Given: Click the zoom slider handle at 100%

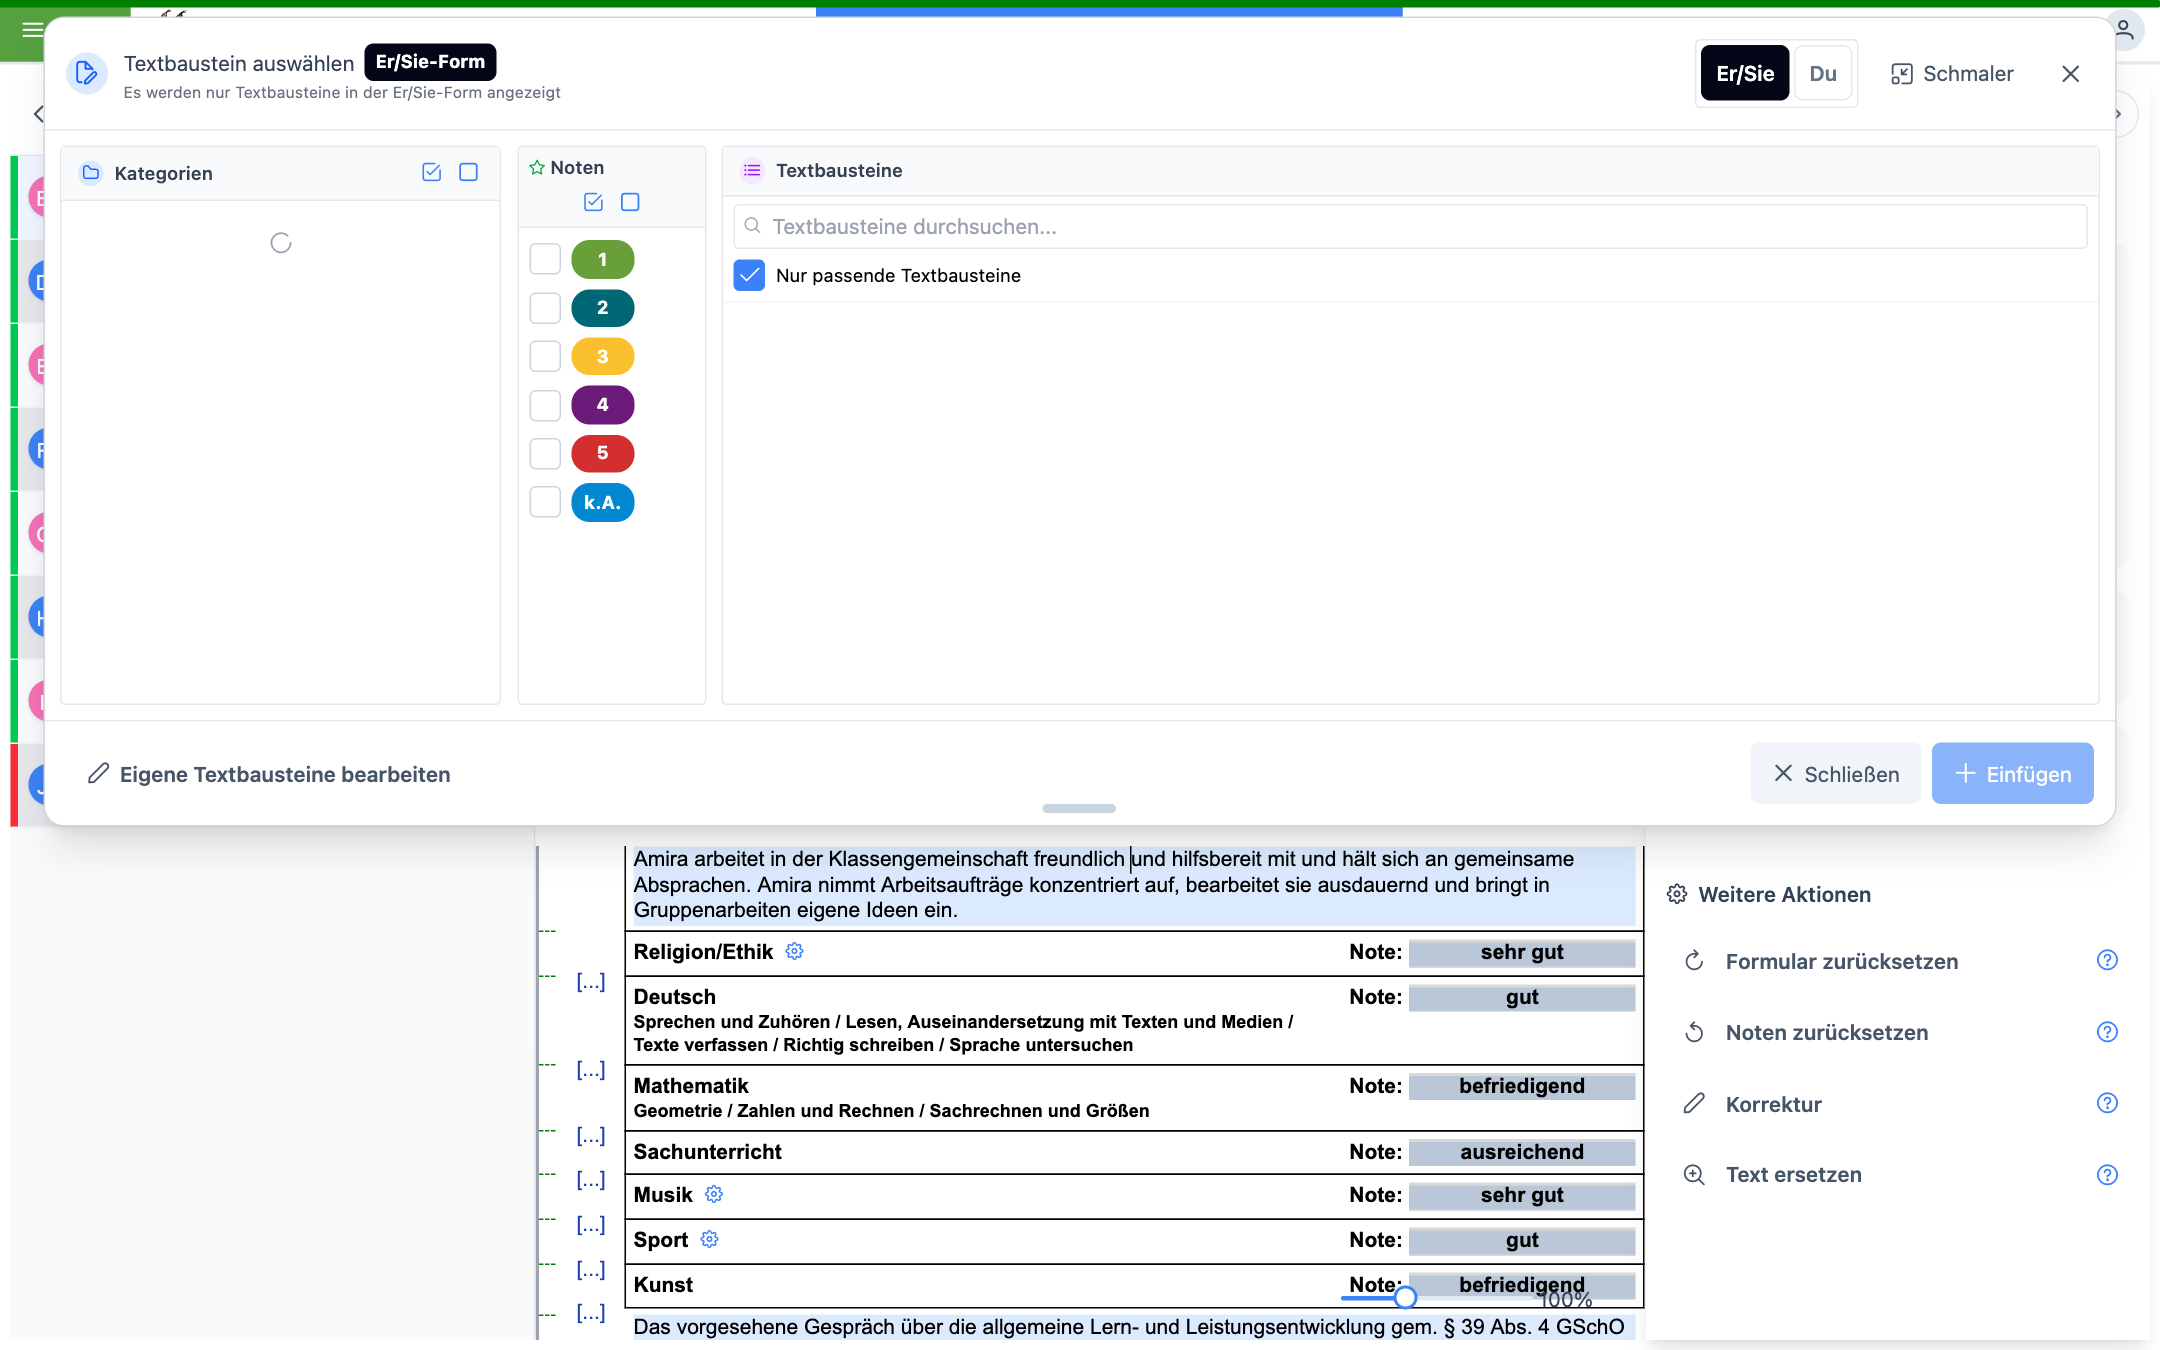Looking at the screenshot, I should coord(1405,1297).
